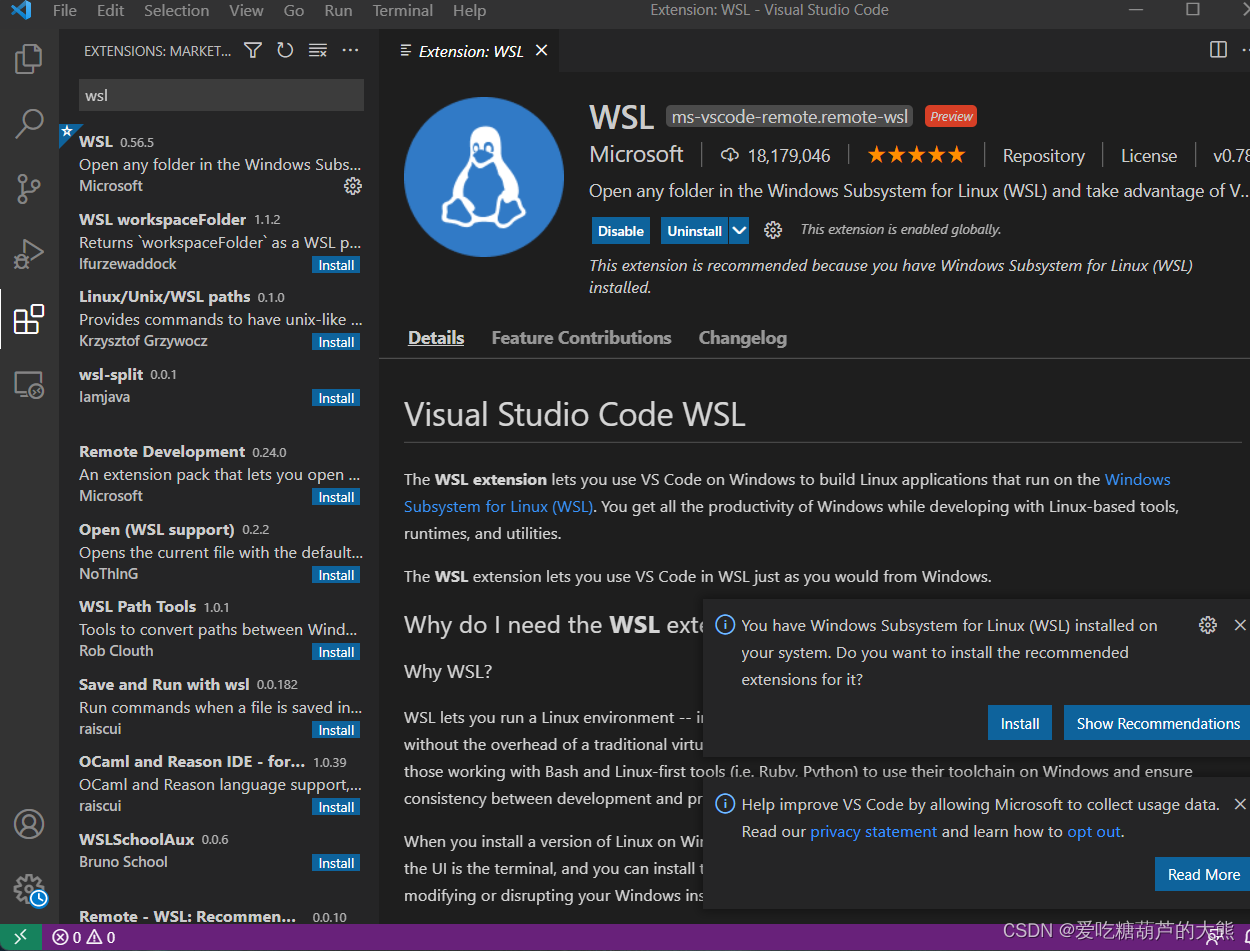Open the privacy statement link

(874, 831)
